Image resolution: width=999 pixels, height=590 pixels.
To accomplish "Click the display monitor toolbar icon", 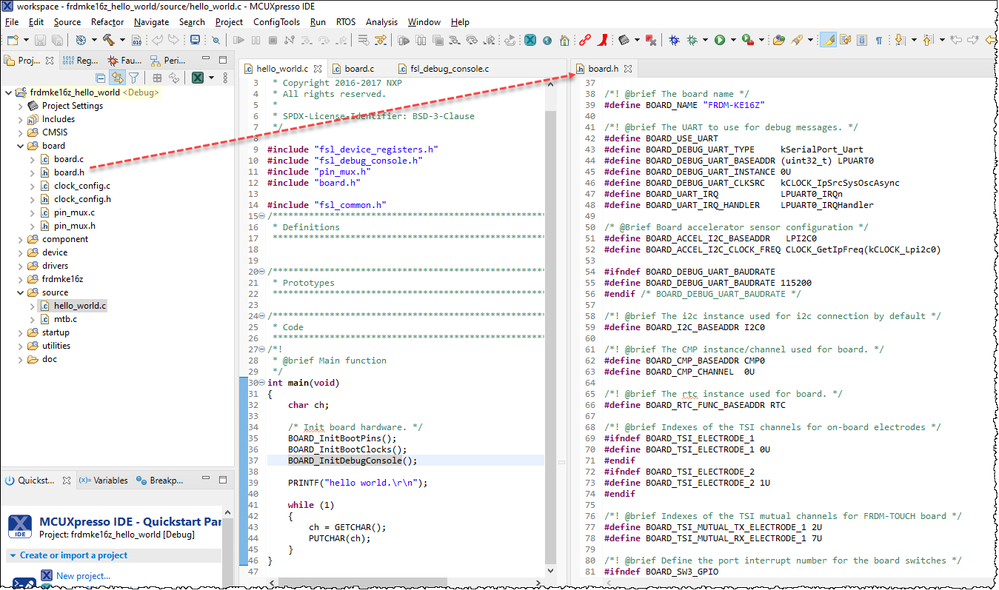I will point(195,40).
